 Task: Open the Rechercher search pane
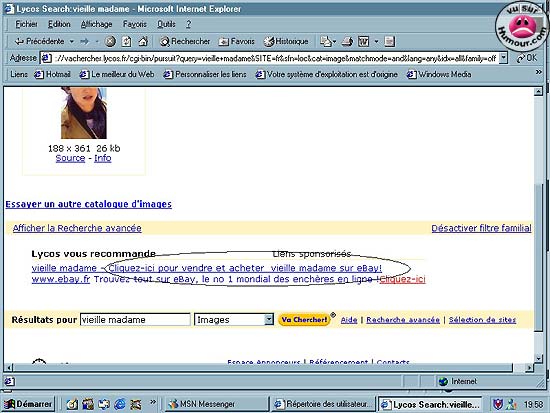(x=185, y=41)
